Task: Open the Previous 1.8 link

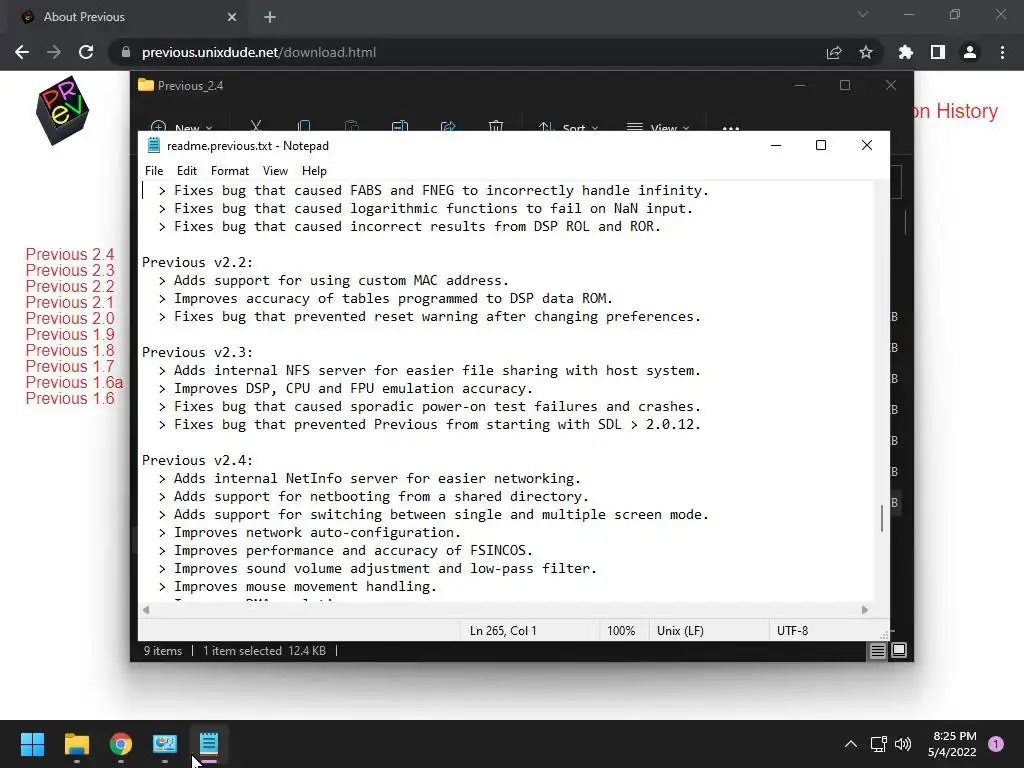Action: pyautogui.click(x=70, y=350)
